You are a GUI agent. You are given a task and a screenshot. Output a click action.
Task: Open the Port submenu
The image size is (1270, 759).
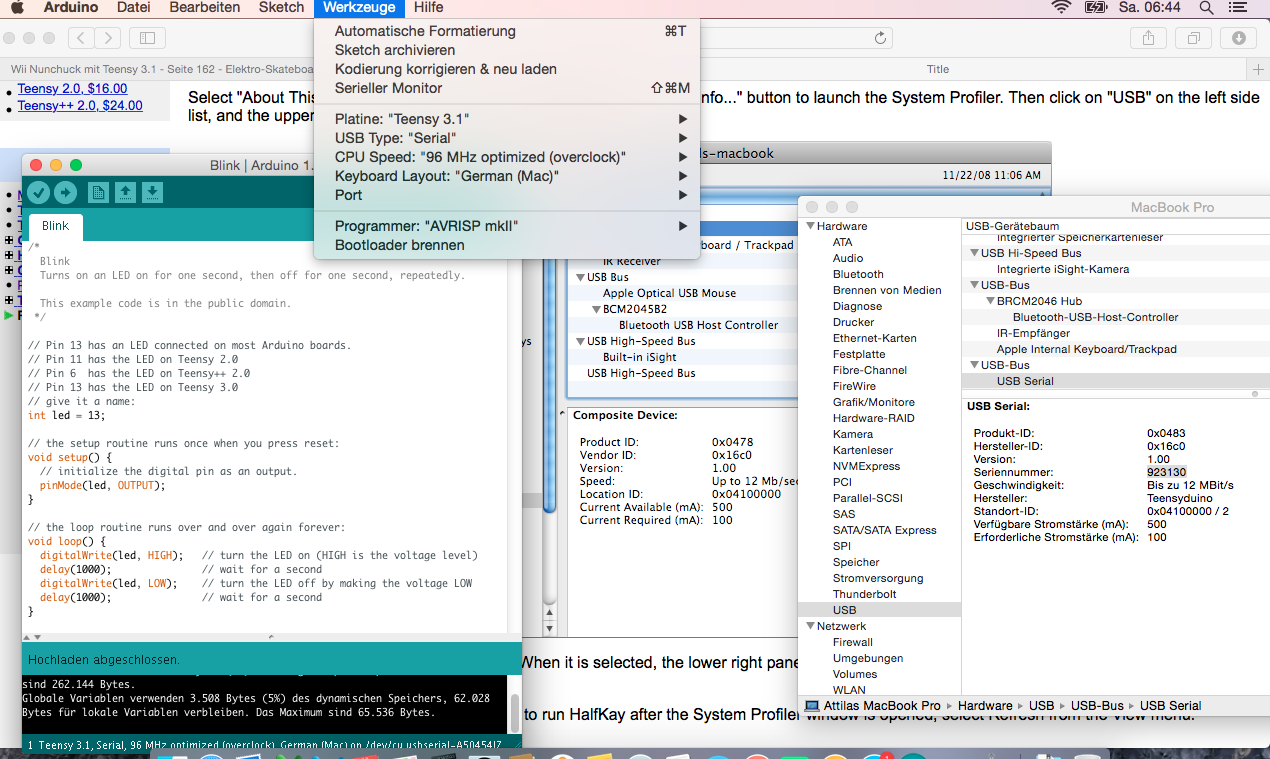(x=507, y=195)
